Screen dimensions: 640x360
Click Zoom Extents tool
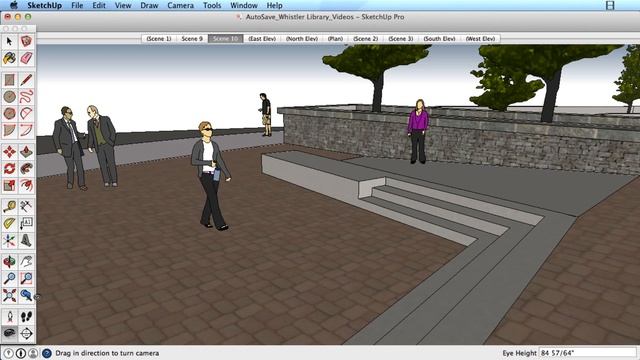point(9,295)
